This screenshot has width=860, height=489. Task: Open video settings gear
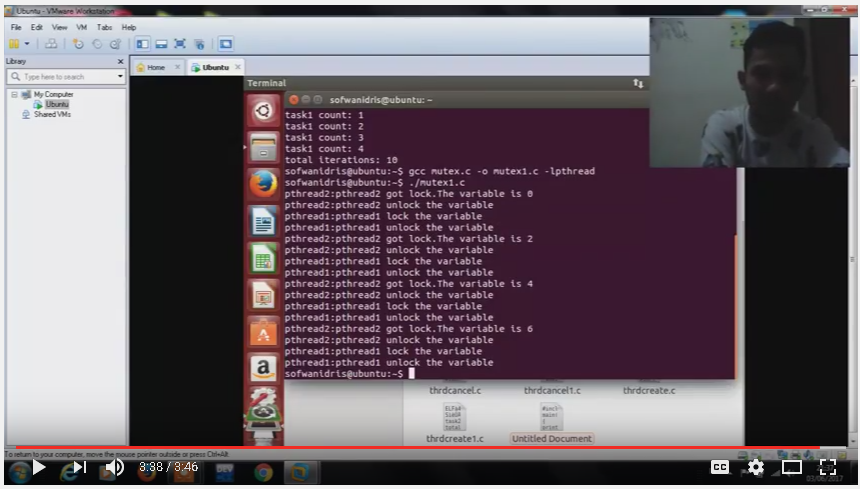coord(755,467)
